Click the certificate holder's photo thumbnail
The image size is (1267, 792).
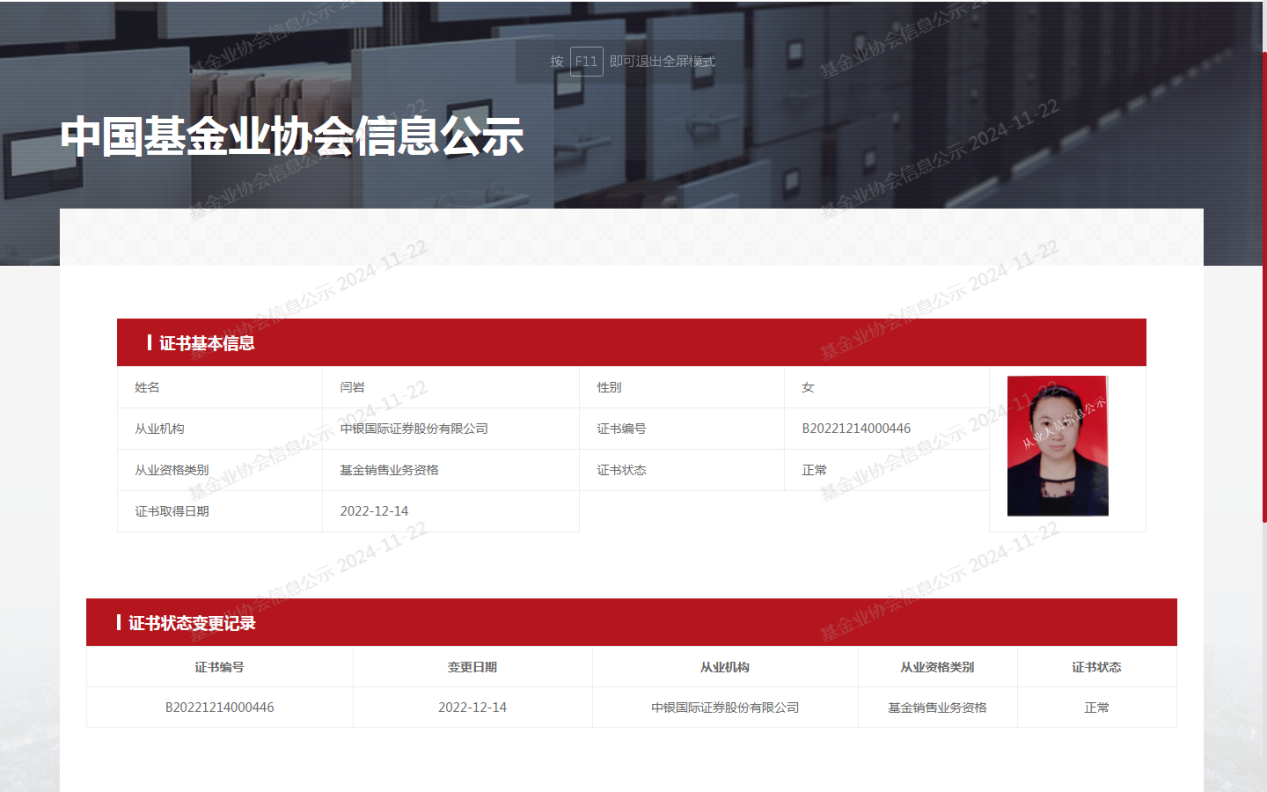click(1057, 446)
